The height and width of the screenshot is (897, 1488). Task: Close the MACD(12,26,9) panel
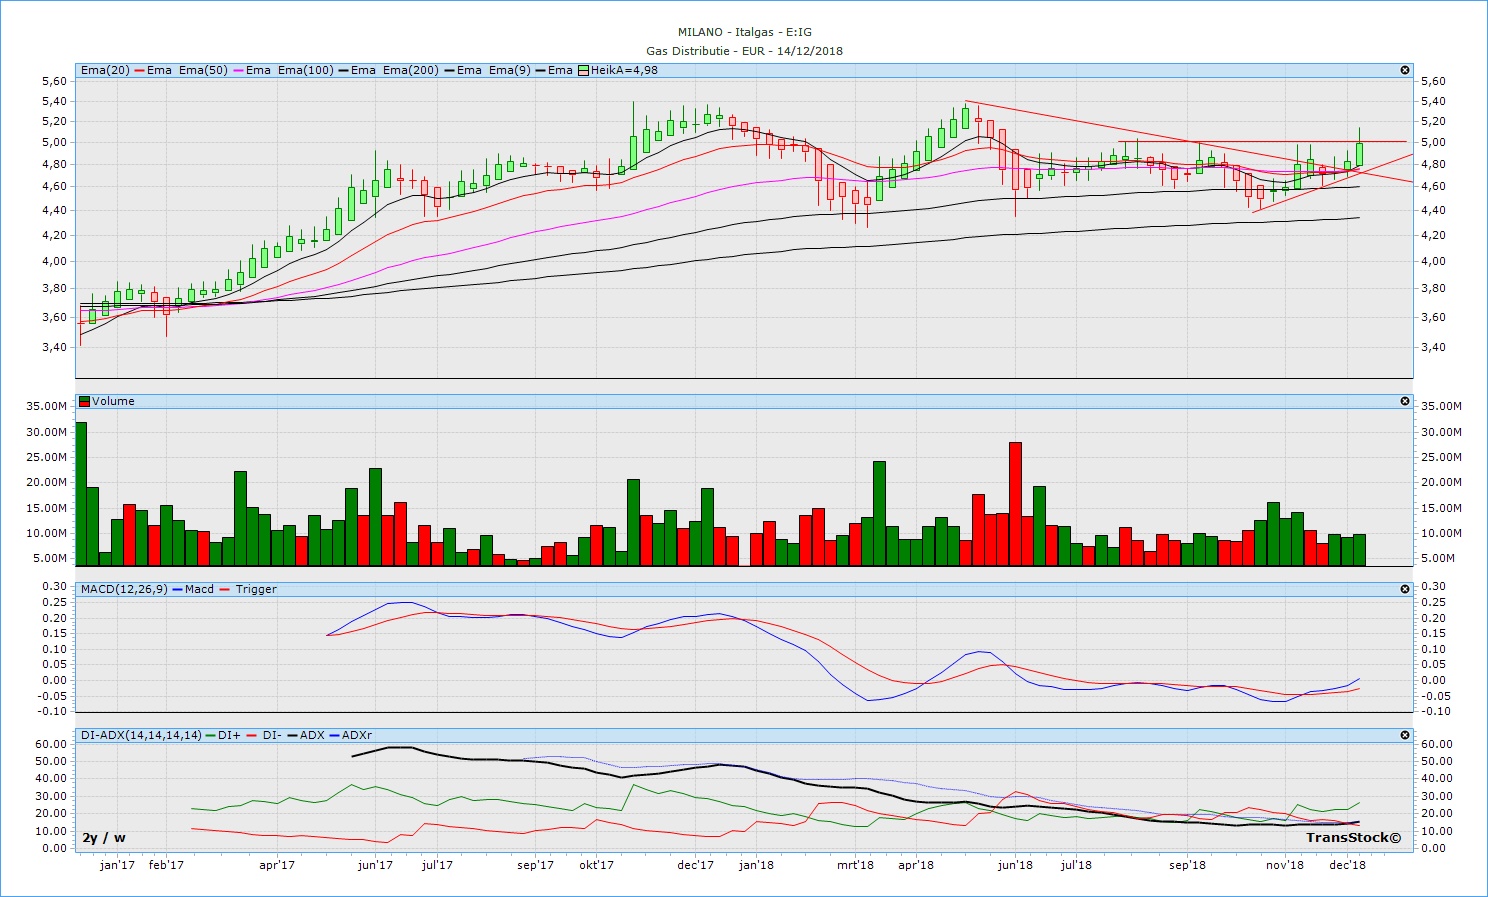[x=1405, y=589]
